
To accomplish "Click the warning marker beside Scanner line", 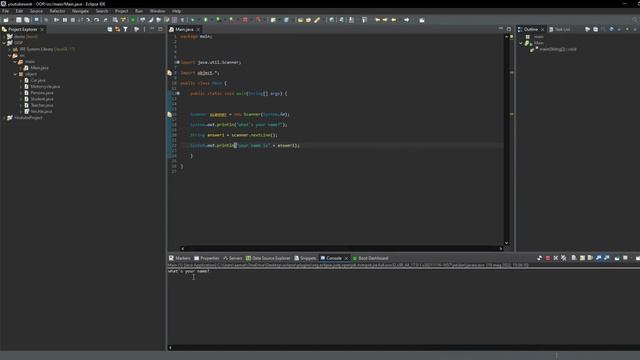I will pos(169,114).
